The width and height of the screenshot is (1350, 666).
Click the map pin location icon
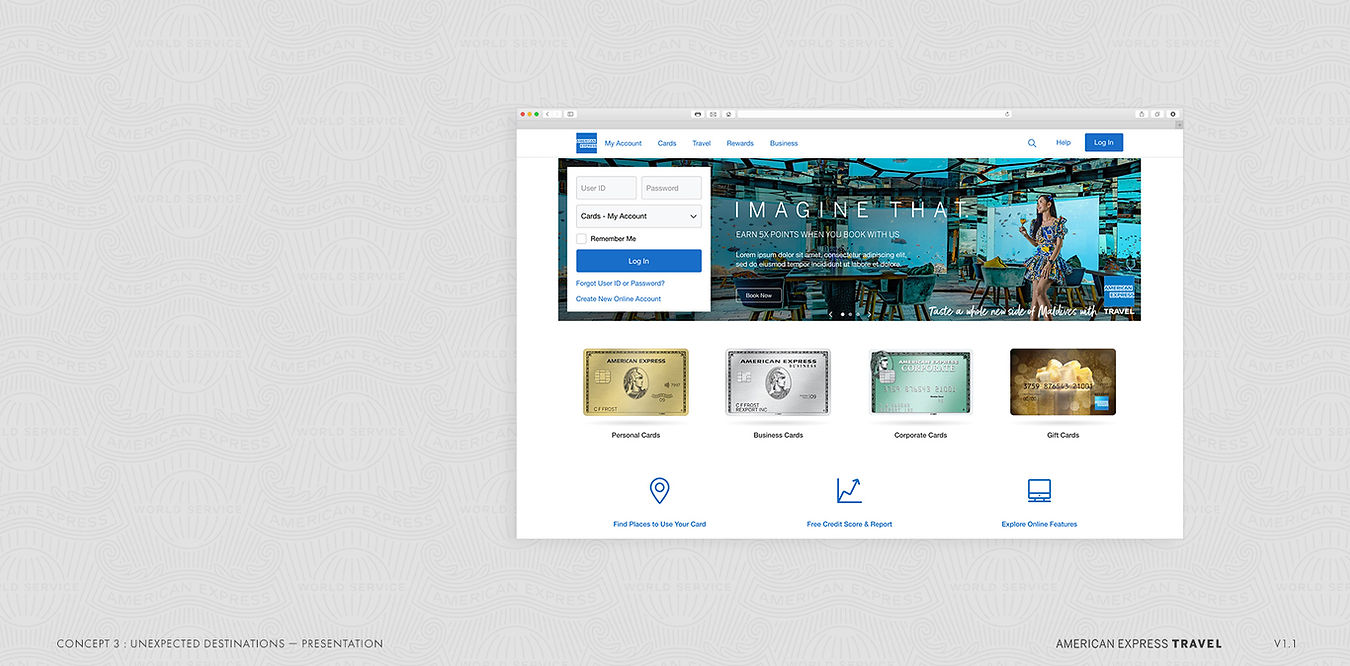[x=659, y=490]
